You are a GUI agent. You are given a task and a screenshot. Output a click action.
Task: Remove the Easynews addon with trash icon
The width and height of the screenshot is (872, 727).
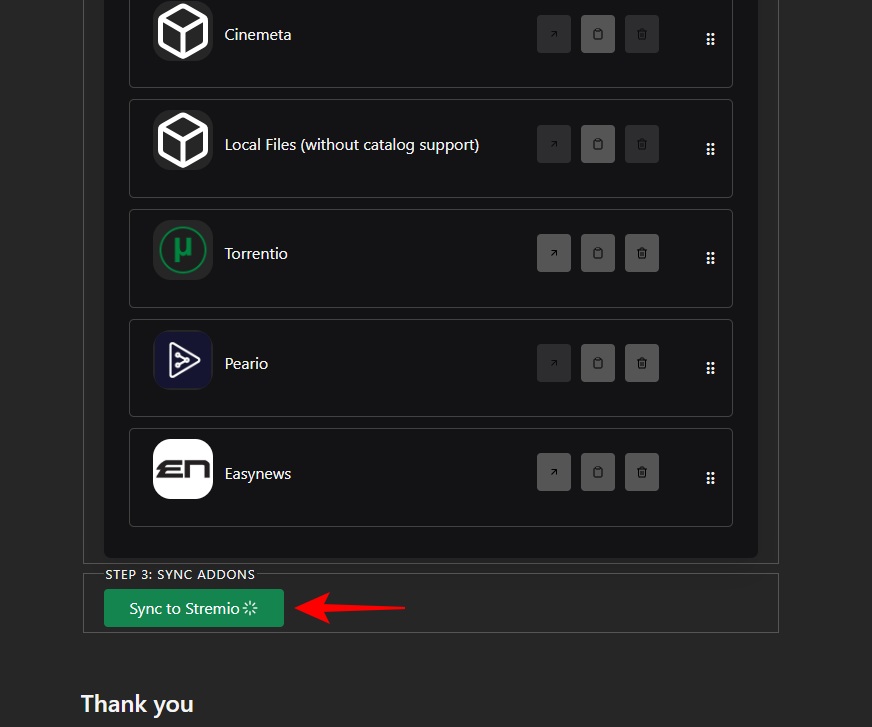click(x=642, y=473)
